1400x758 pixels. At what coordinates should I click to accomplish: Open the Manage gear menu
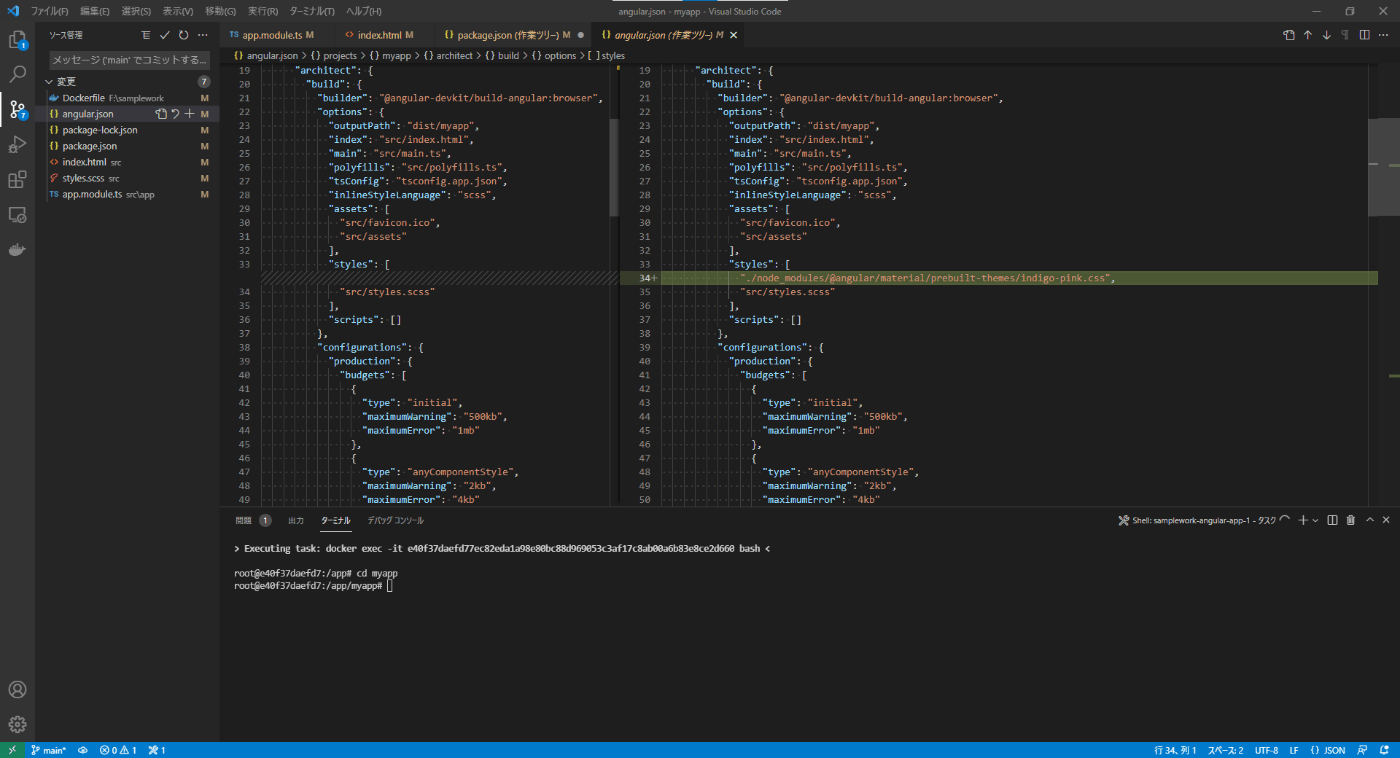(x=17, y=725)
